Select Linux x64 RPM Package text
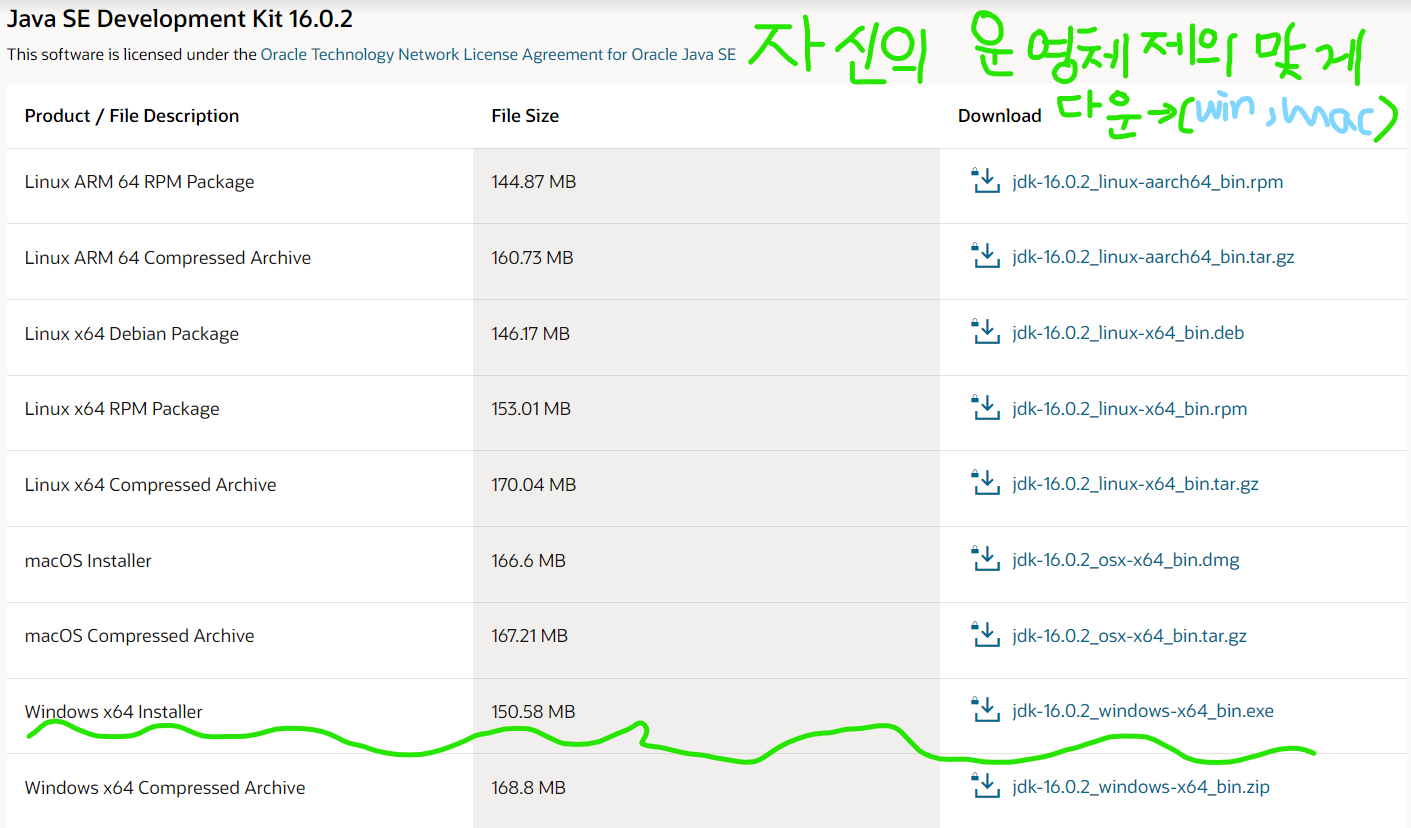The width and height of the screenshot is (1411, 828). pyautogui.click(x=122, y=409)
